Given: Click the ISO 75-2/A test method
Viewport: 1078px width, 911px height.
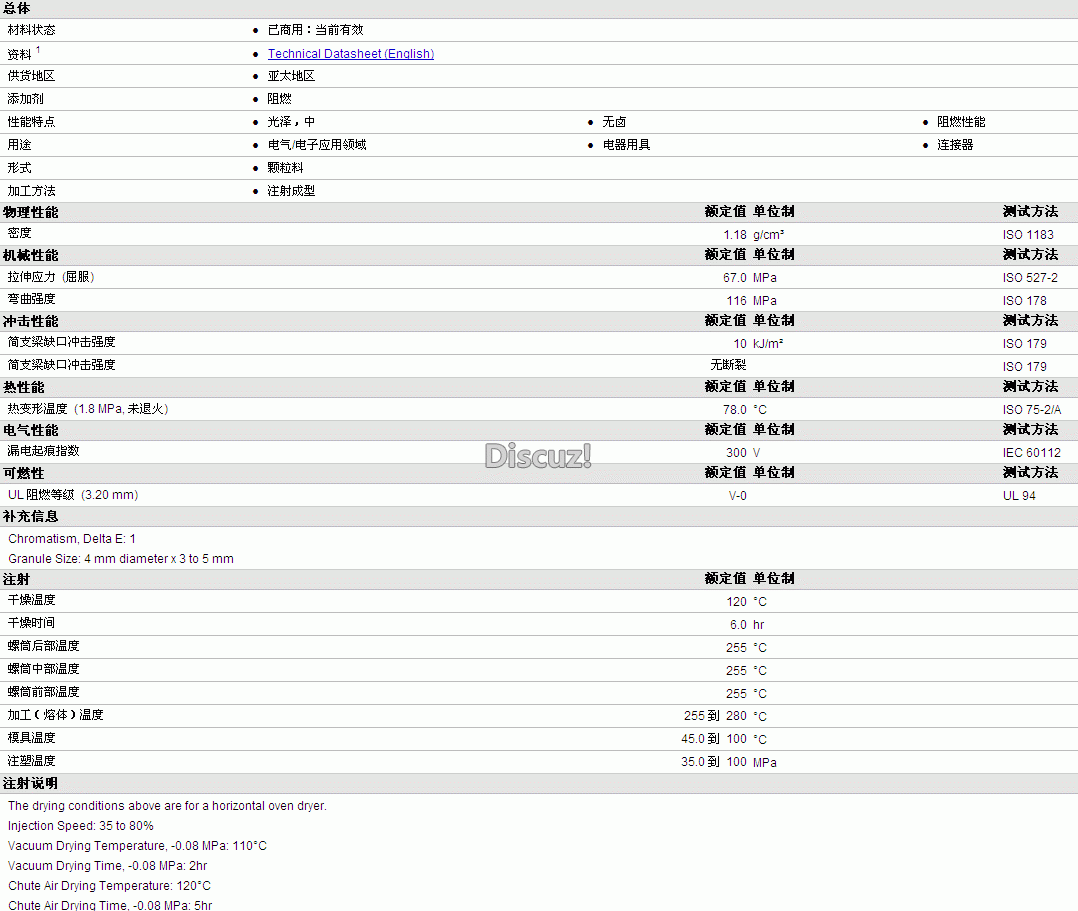Looking at the screenshot, I should [x=1031, y=410].
